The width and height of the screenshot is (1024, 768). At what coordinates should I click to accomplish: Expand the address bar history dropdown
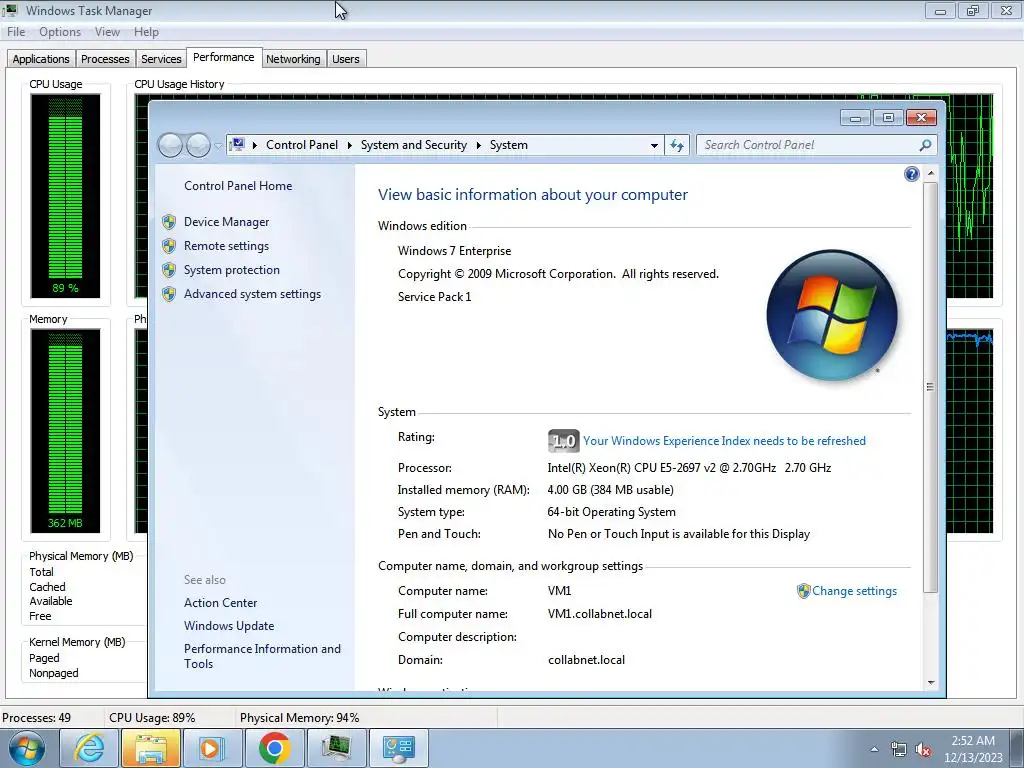click(x=654, y=146)
